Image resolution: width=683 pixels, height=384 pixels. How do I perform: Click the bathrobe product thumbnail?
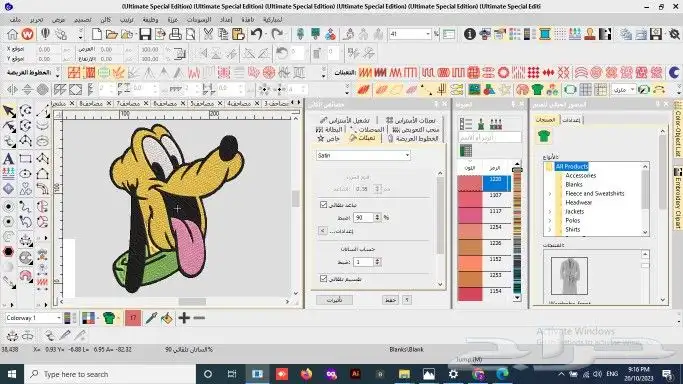coord(569,276)
